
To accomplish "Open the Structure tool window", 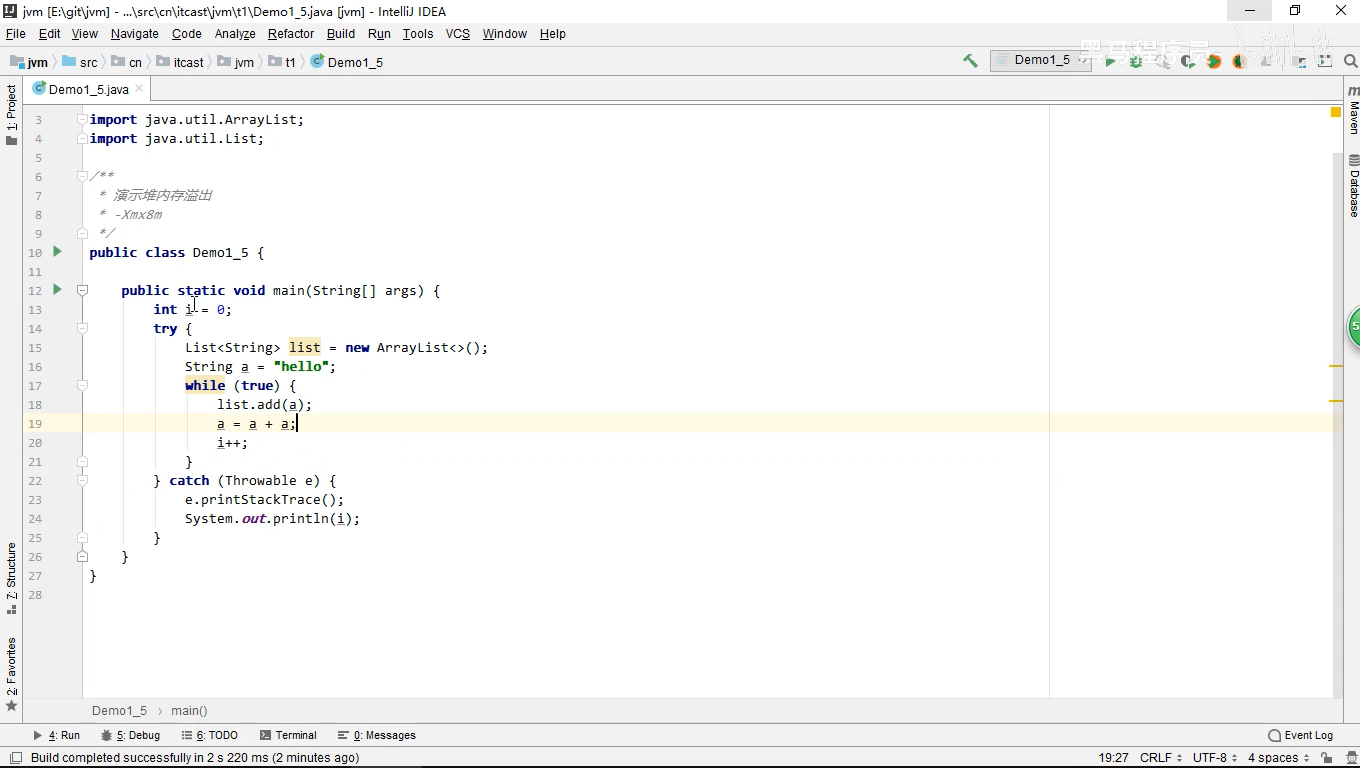I will tap(11, 578).
